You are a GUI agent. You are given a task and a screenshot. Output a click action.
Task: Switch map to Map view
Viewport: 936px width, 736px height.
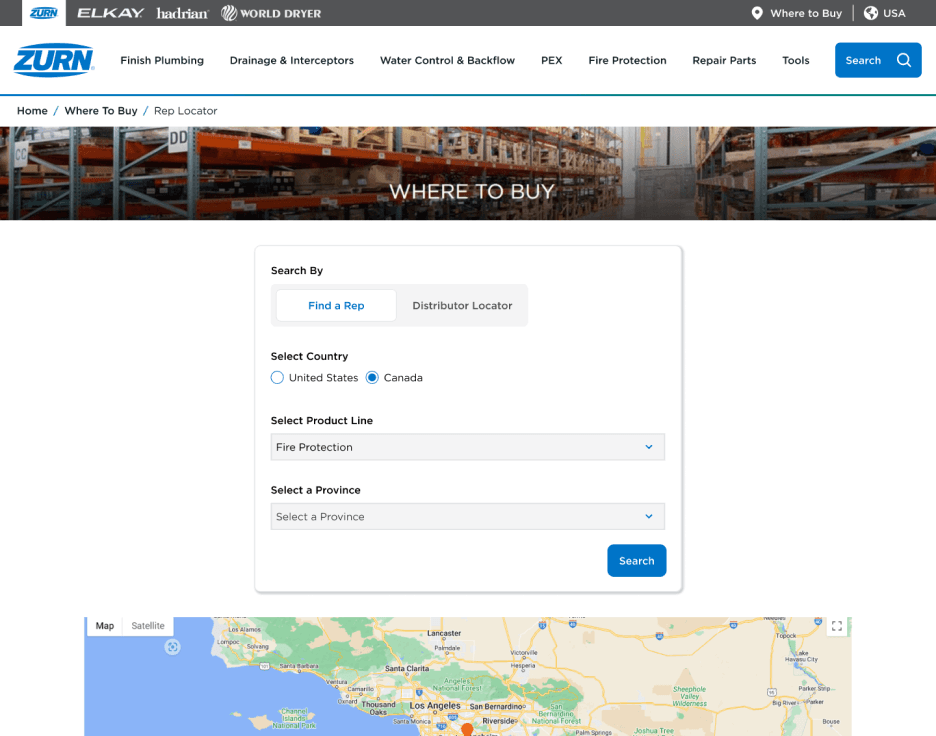coord(104,626)
